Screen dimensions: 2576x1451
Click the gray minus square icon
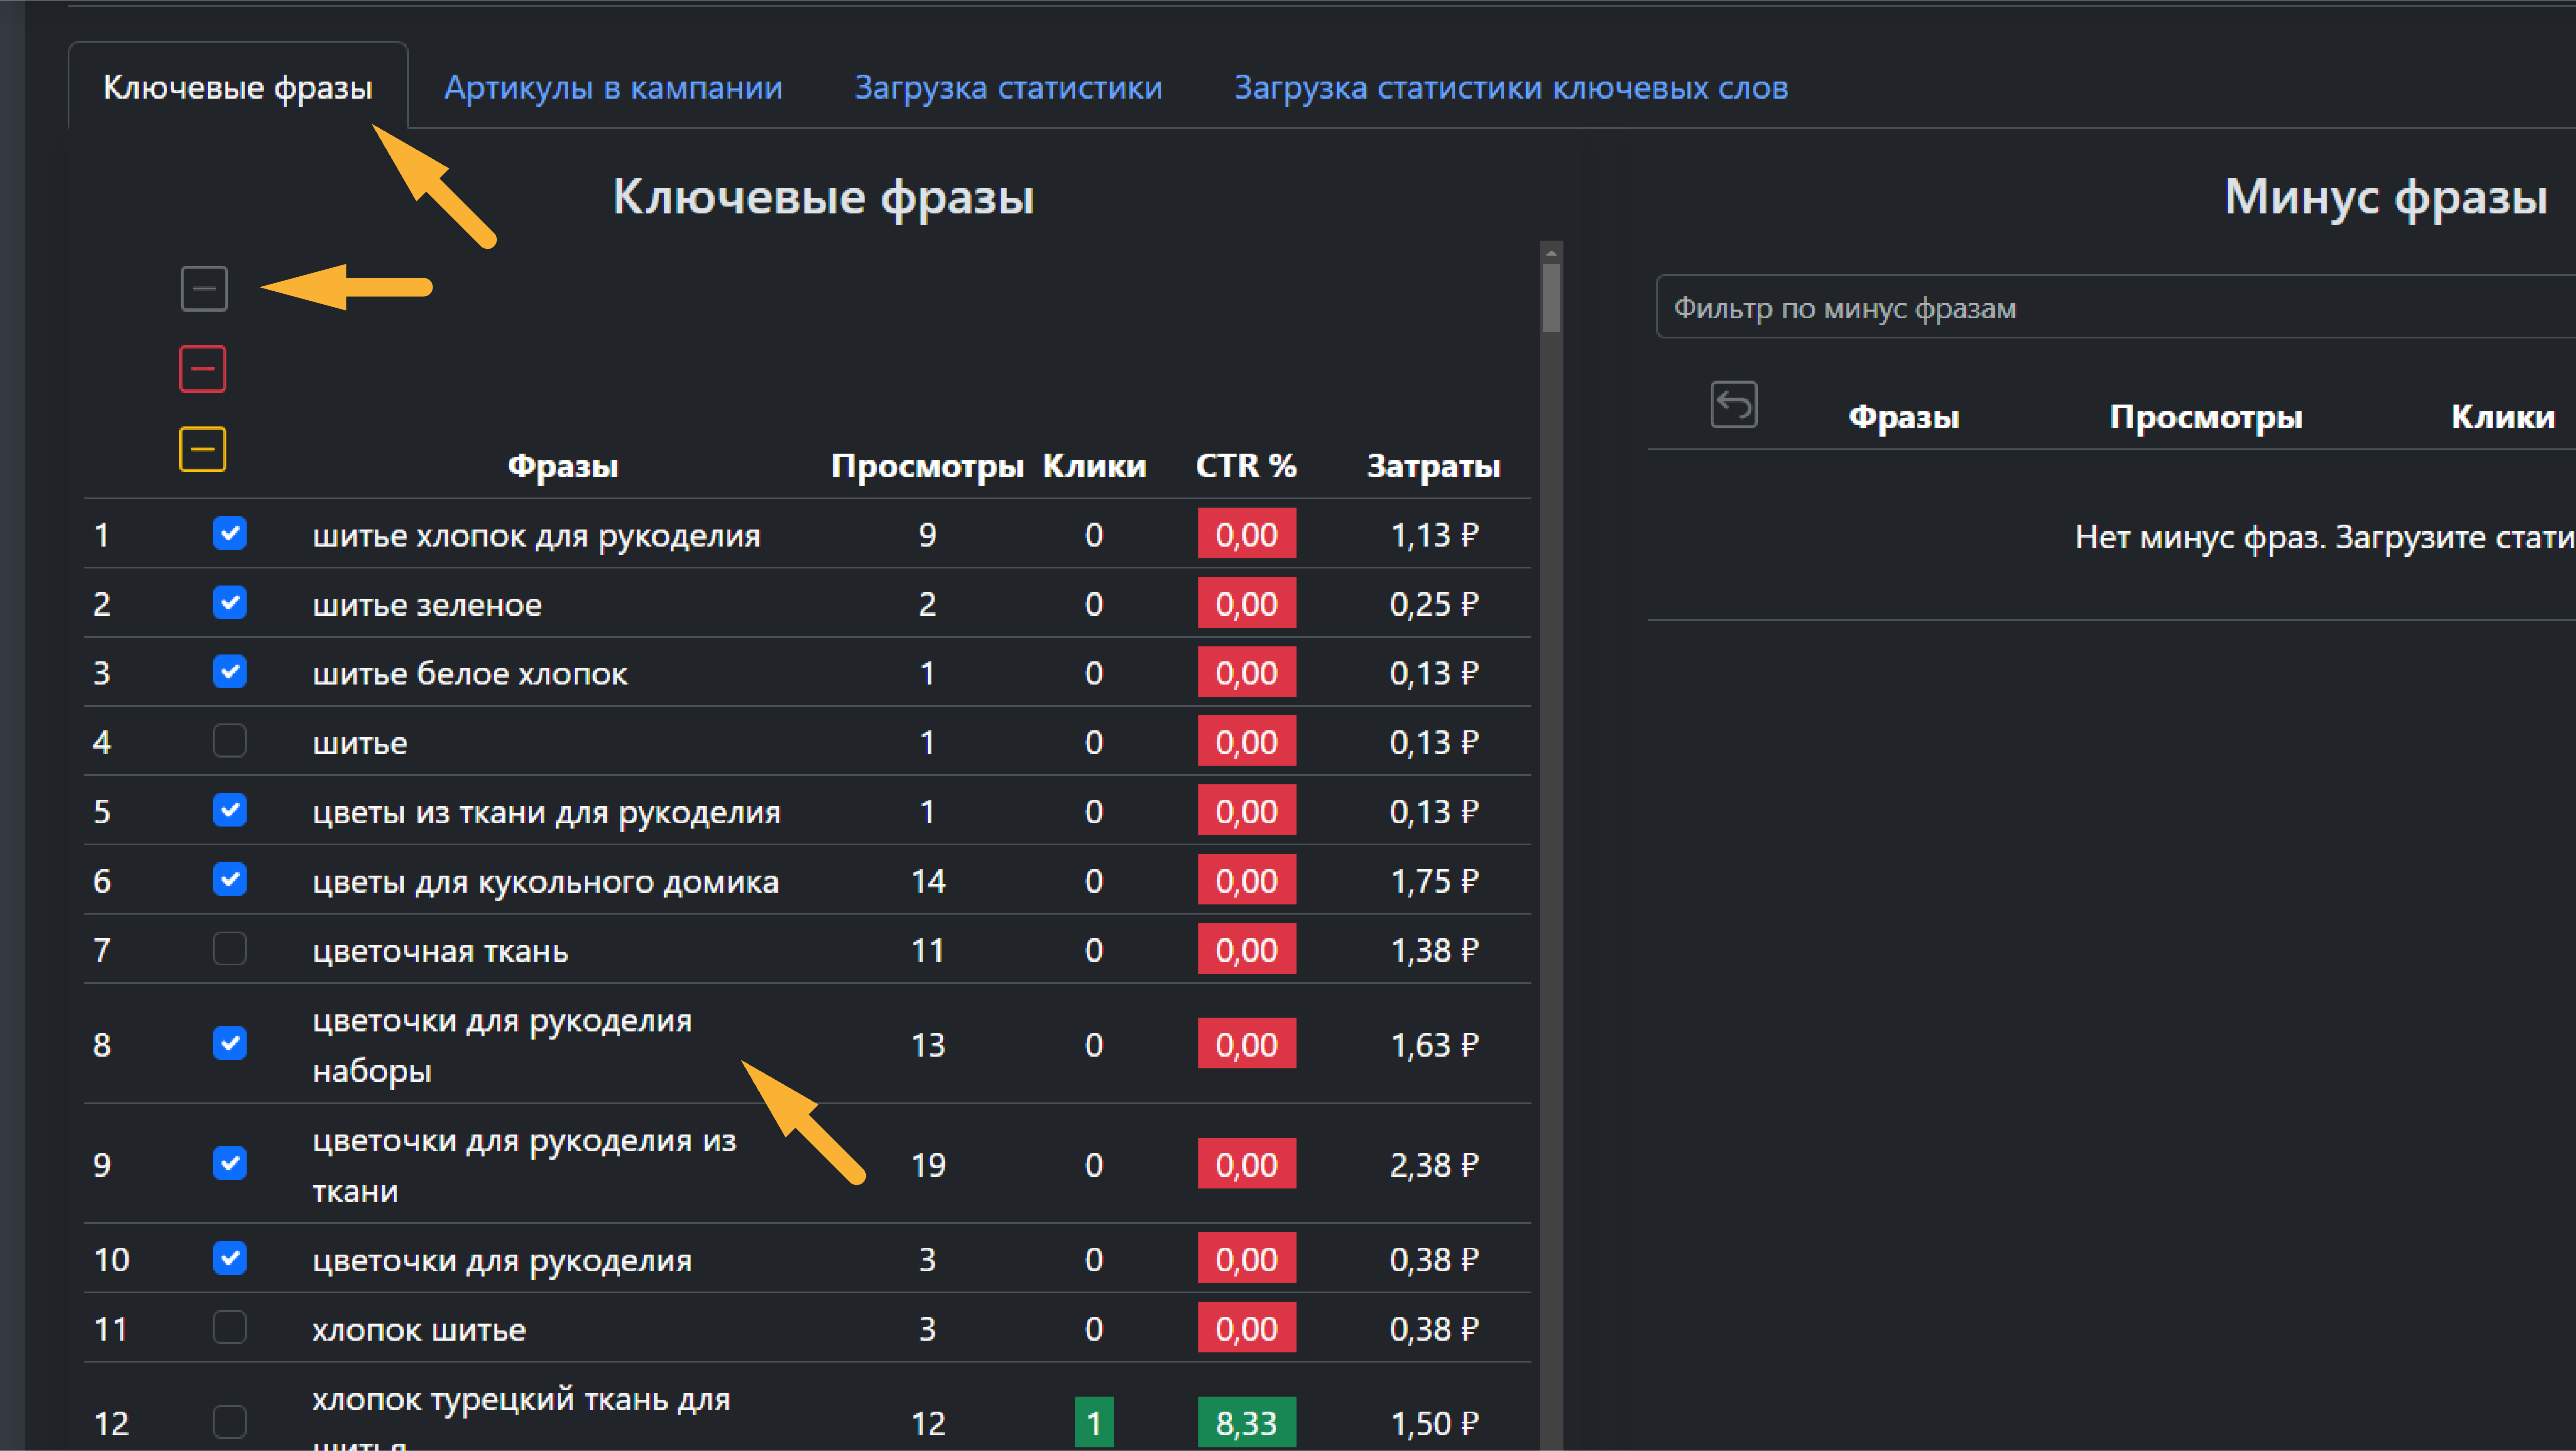[204, 288]
